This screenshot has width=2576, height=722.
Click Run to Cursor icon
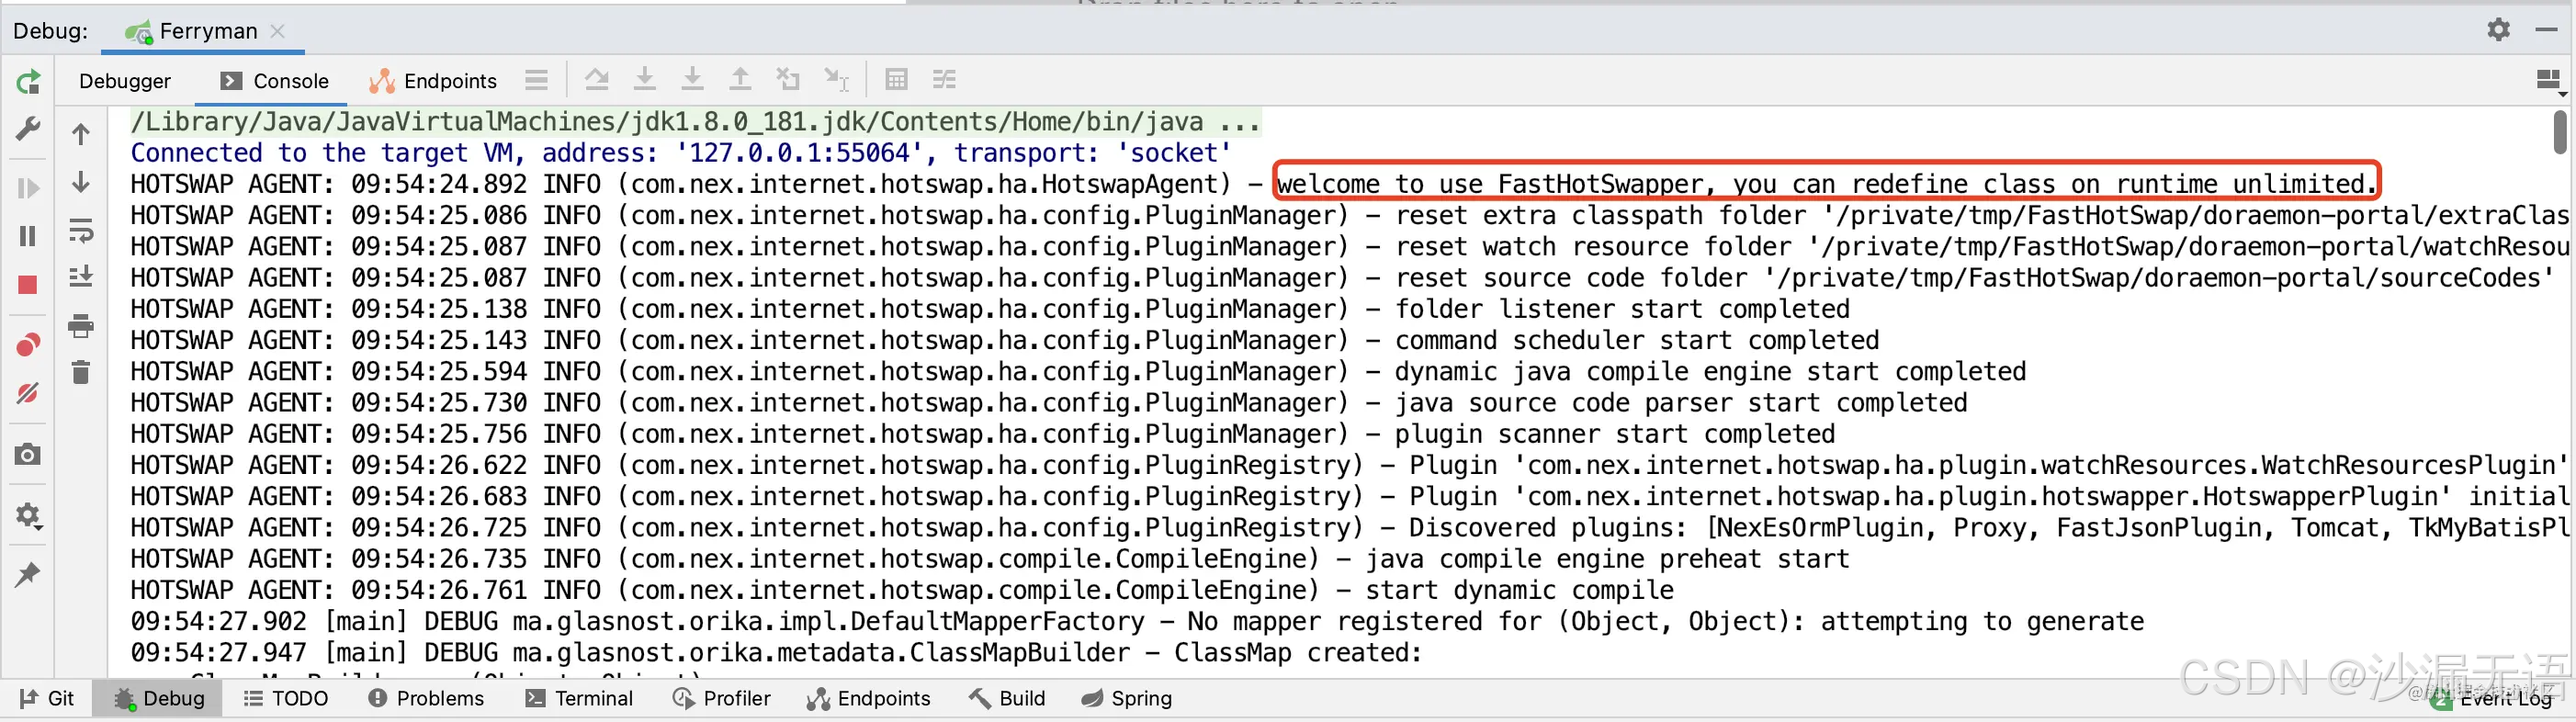pos(836,79)
